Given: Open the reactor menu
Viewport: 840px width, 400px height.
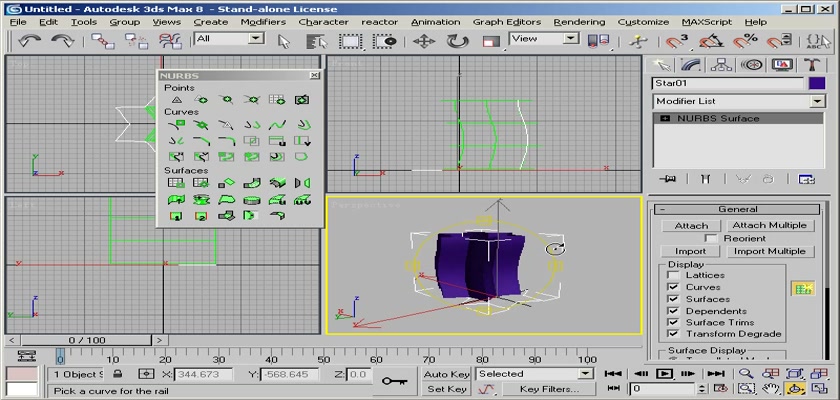Looking at the screenshot, I should click(x=379, y=22).
